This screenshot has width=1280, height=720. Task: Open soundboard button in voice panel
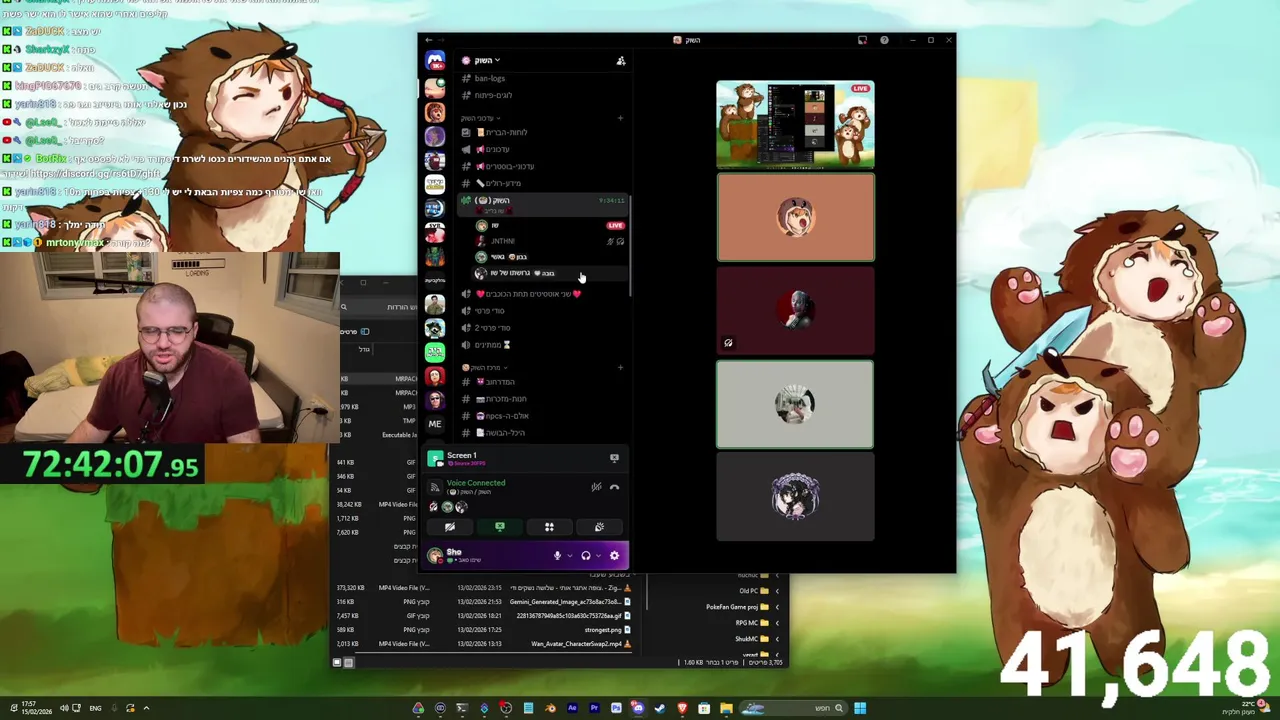pyautogui.click(x=599, y=527)
